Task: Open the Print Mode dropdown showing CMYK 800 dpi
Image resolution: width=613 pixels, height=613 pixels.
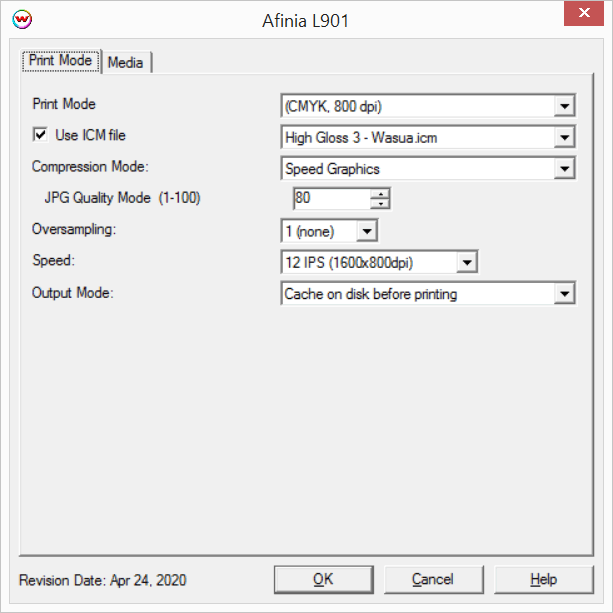Action: [565, 106]
